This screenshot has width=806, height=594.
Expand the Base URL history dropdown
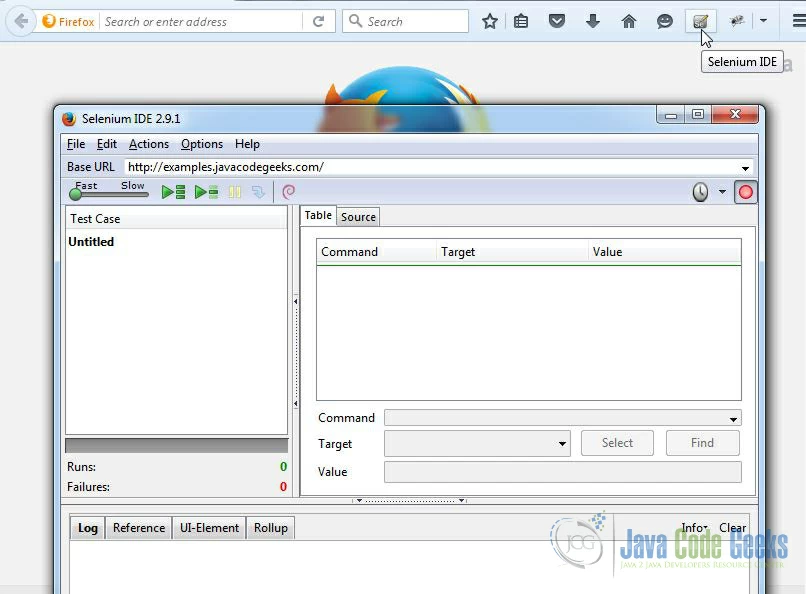[745, 168]
